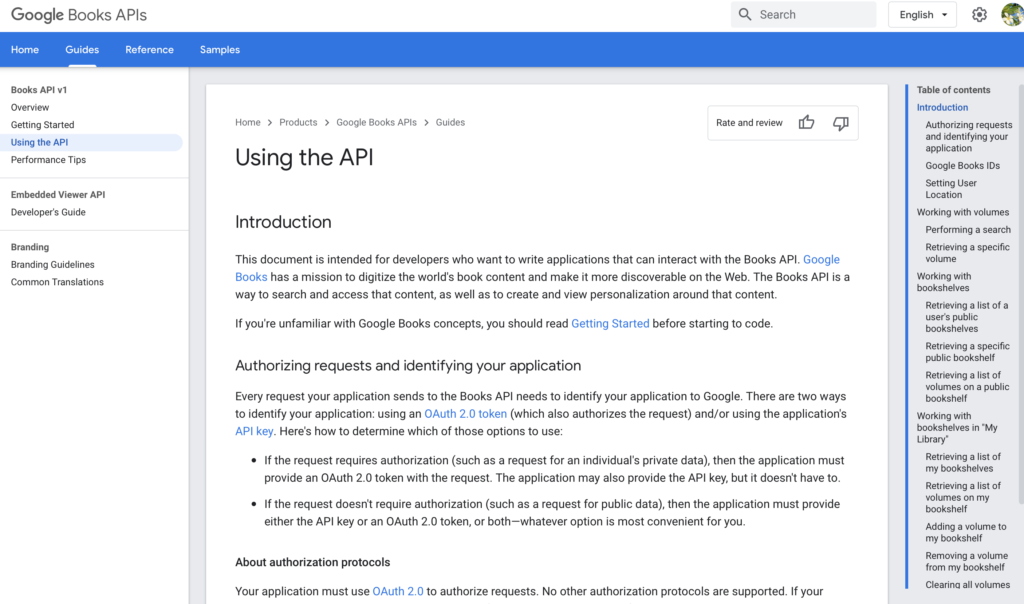Image resolution: width=1024 pixels, height=604 pixels.
Task: Open the OAuth 2.0 token link
Action: (x=466, y=413)
